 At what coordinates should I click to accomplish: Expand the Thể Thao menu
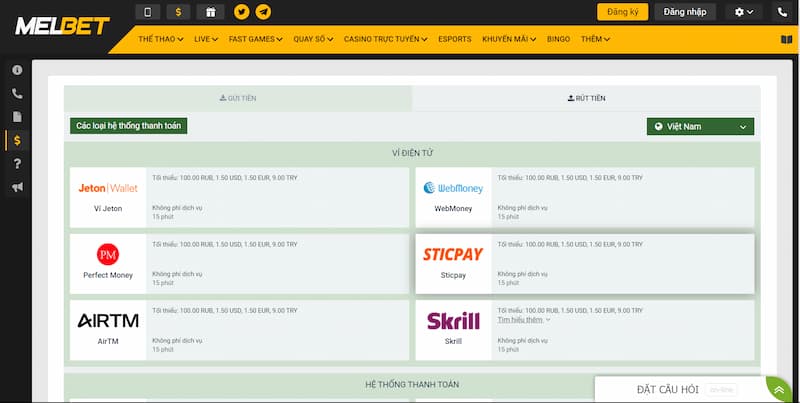click(163, 39)
